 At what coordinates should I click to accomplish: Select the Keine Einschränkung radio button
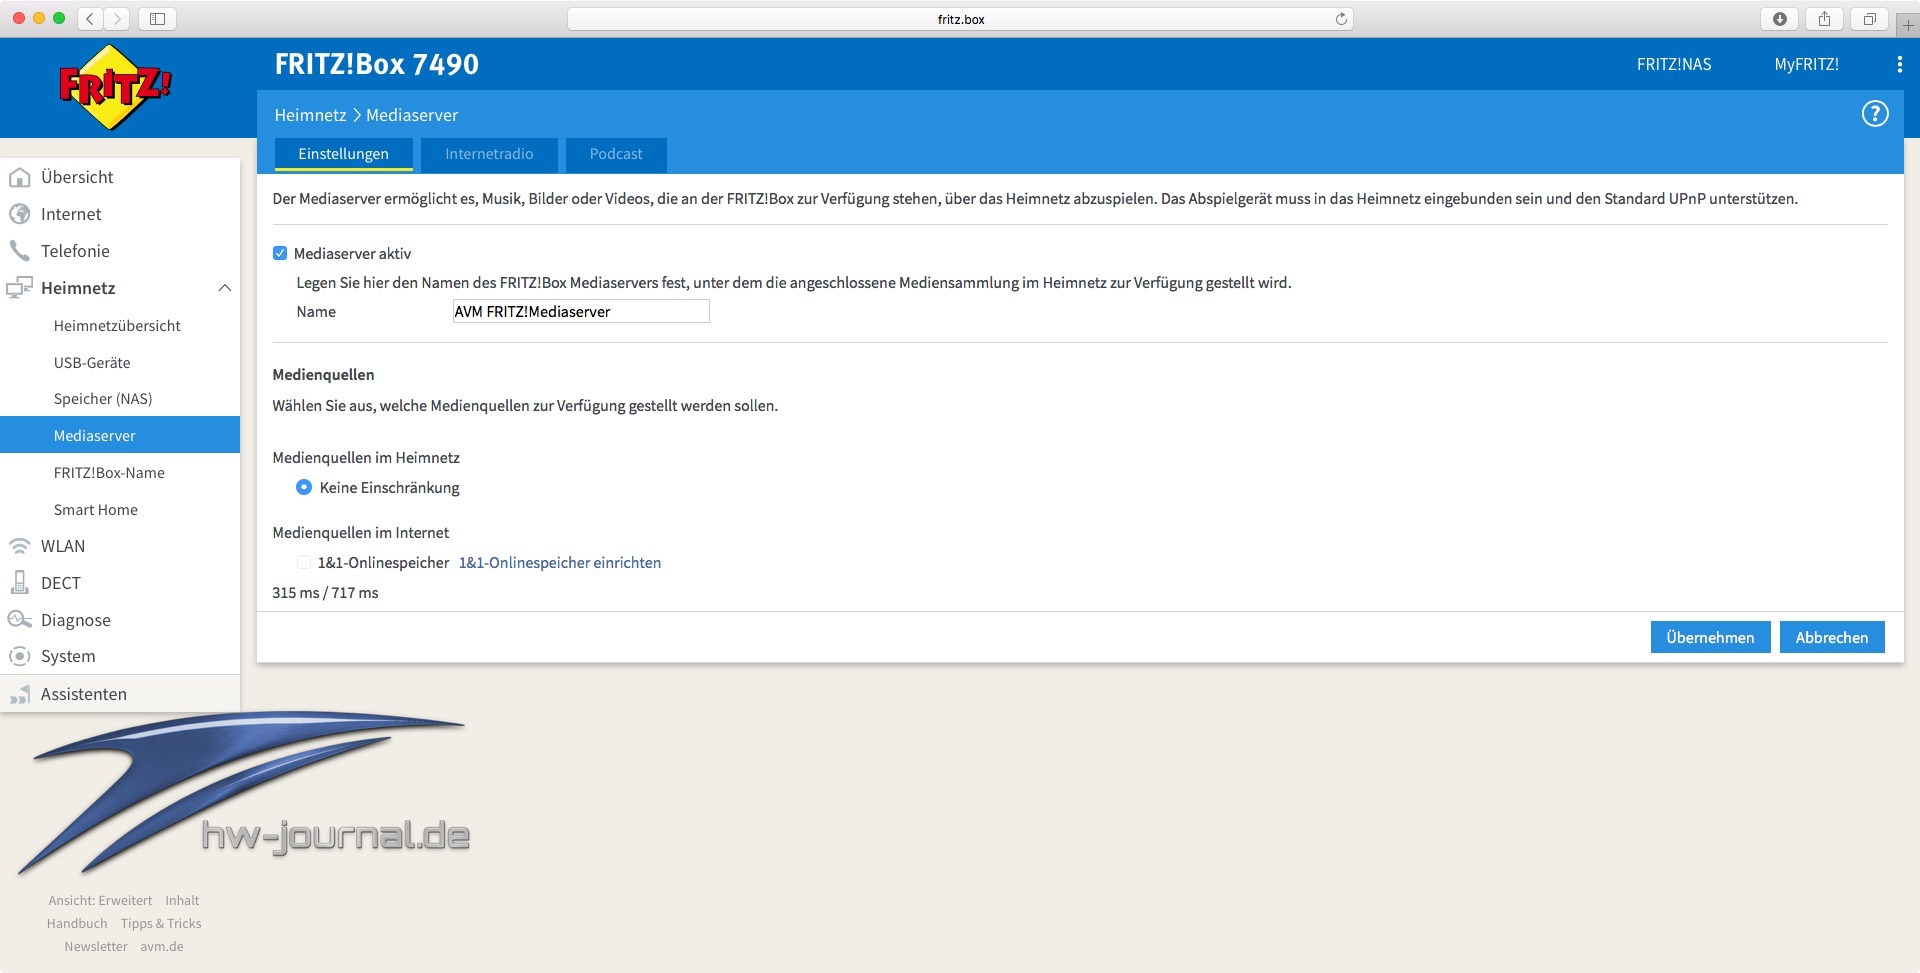[304, 487]
